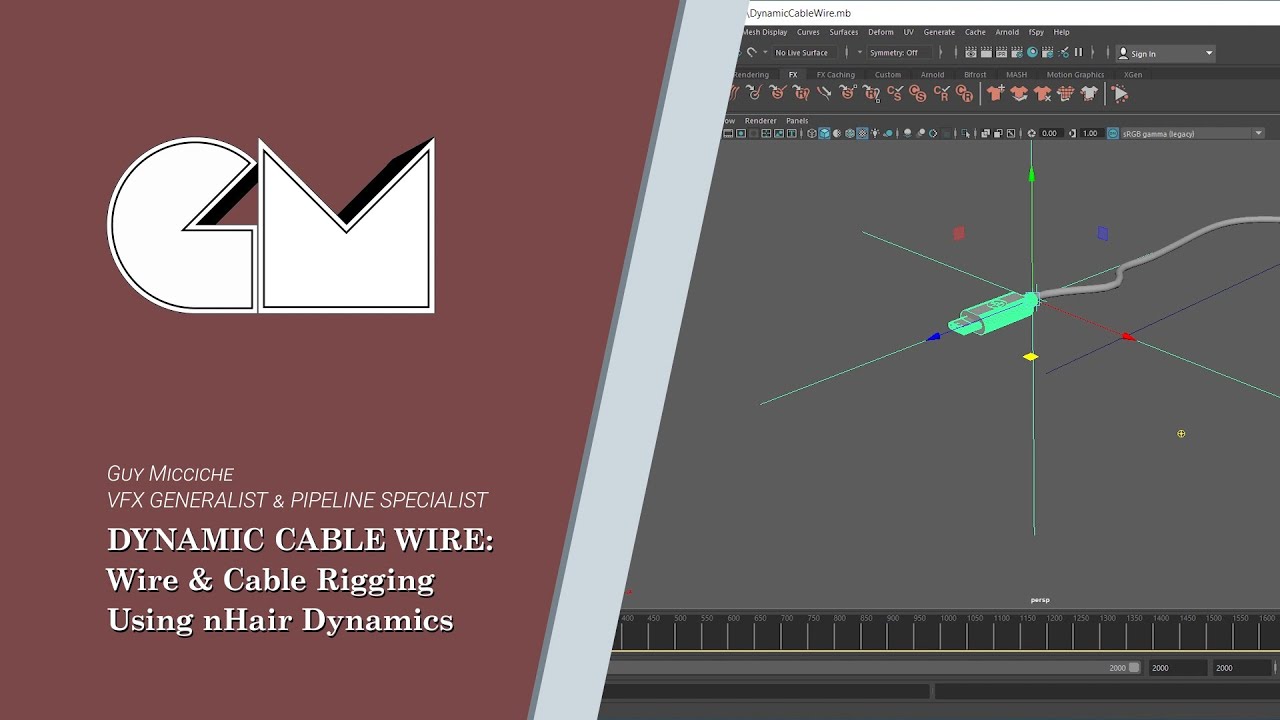Select the Scale Hair tool icon
This screenshot has width=1280, height=720.
pyautogui.click(x=825, y=93)
